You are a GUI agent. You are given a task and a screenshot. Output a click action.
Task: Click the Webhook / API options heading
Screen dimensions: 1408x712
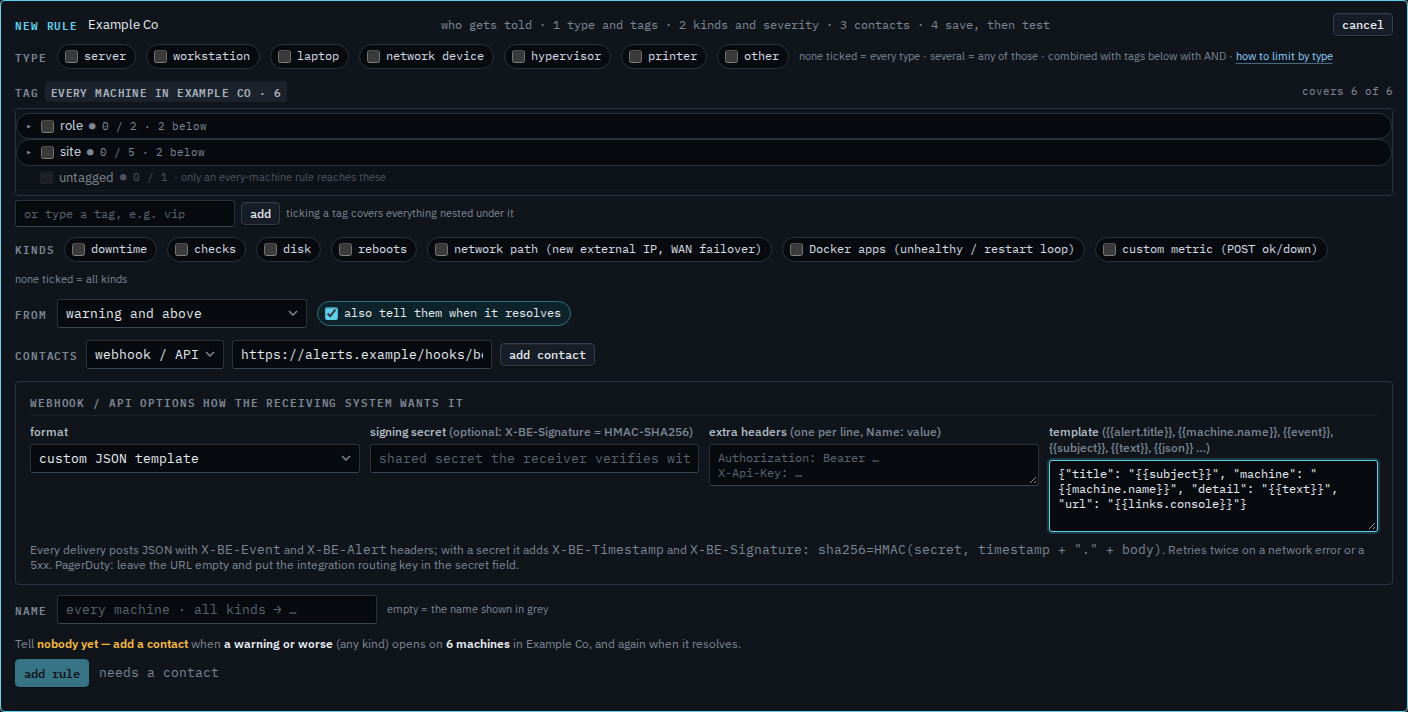pos(246,403)
